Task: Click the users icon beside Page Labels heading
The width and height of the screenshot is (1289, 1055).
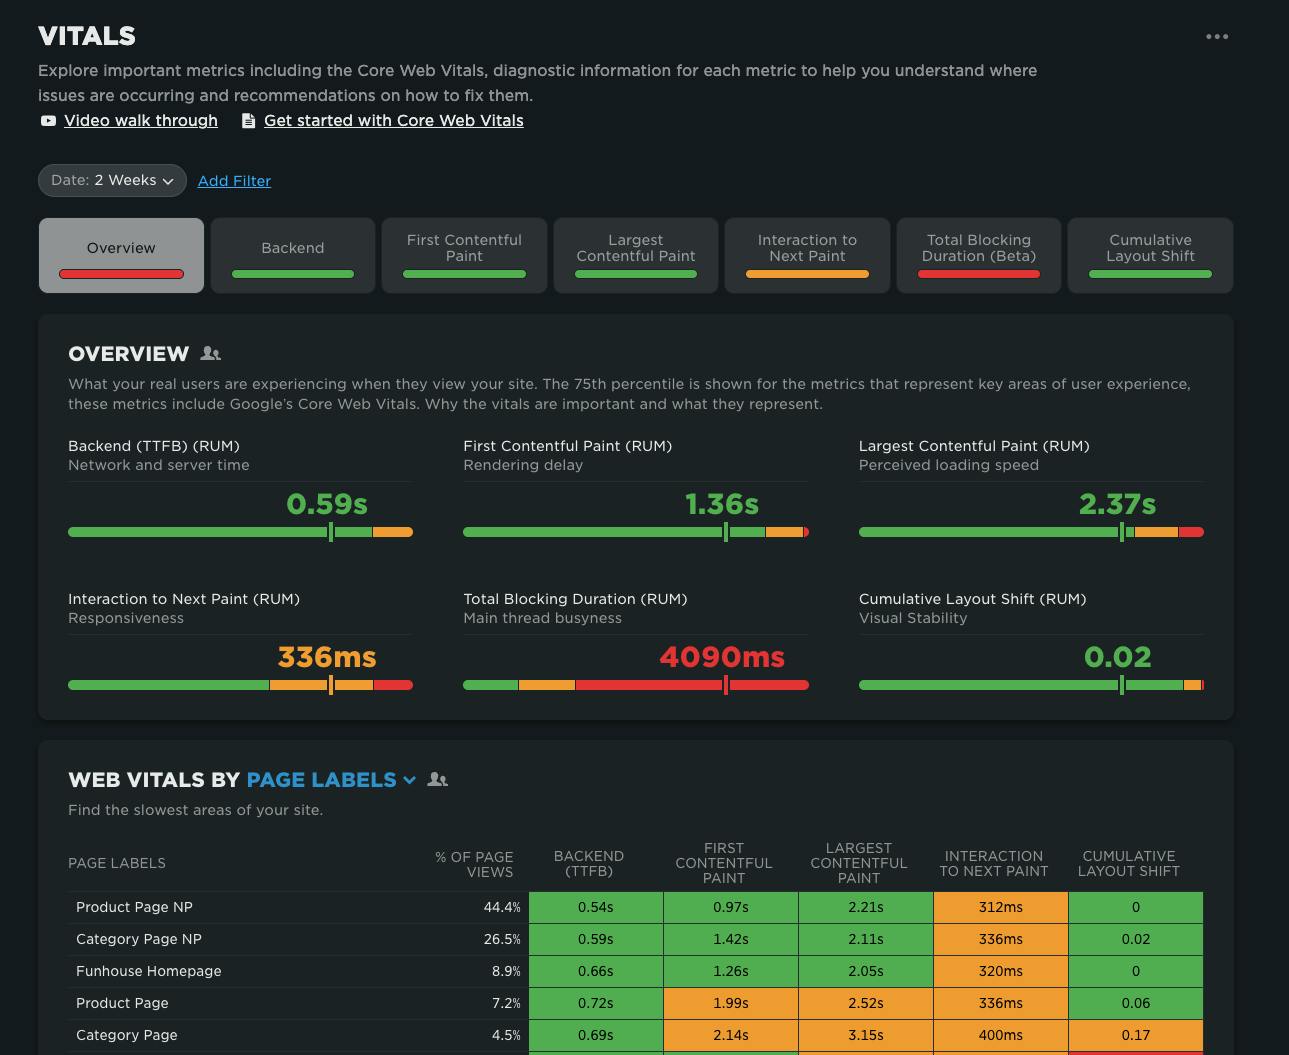Action: 437,780
